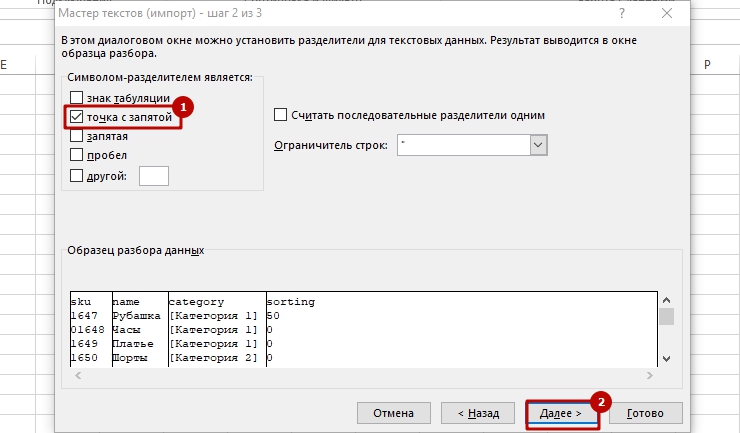
Task: Proceed with the 'Далее >' button
Action: click(x=561, y=412)
